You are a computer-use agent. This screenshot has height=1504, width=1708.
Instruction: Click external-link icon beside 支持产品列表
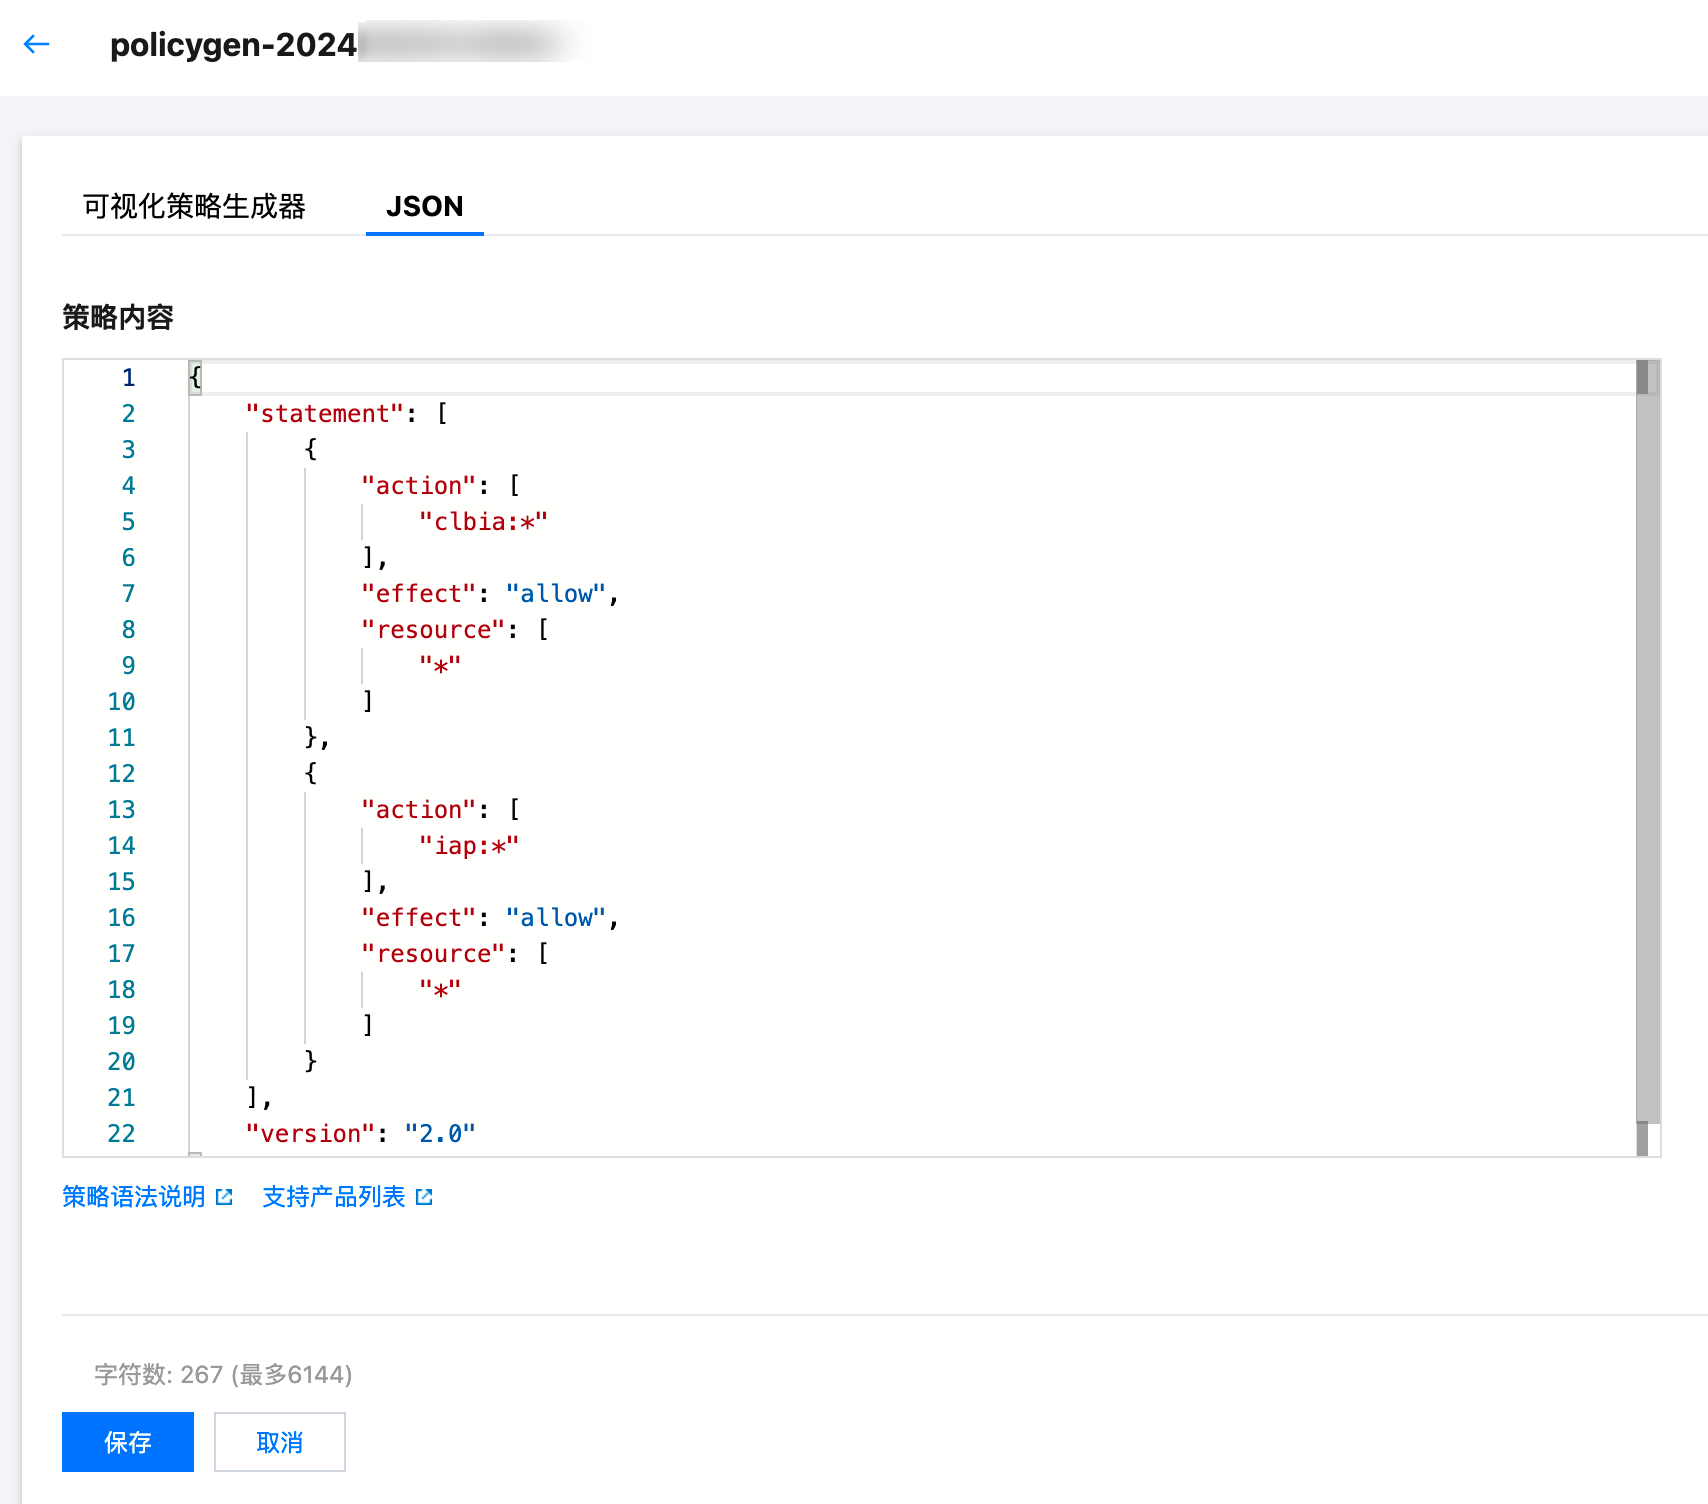424,1197
